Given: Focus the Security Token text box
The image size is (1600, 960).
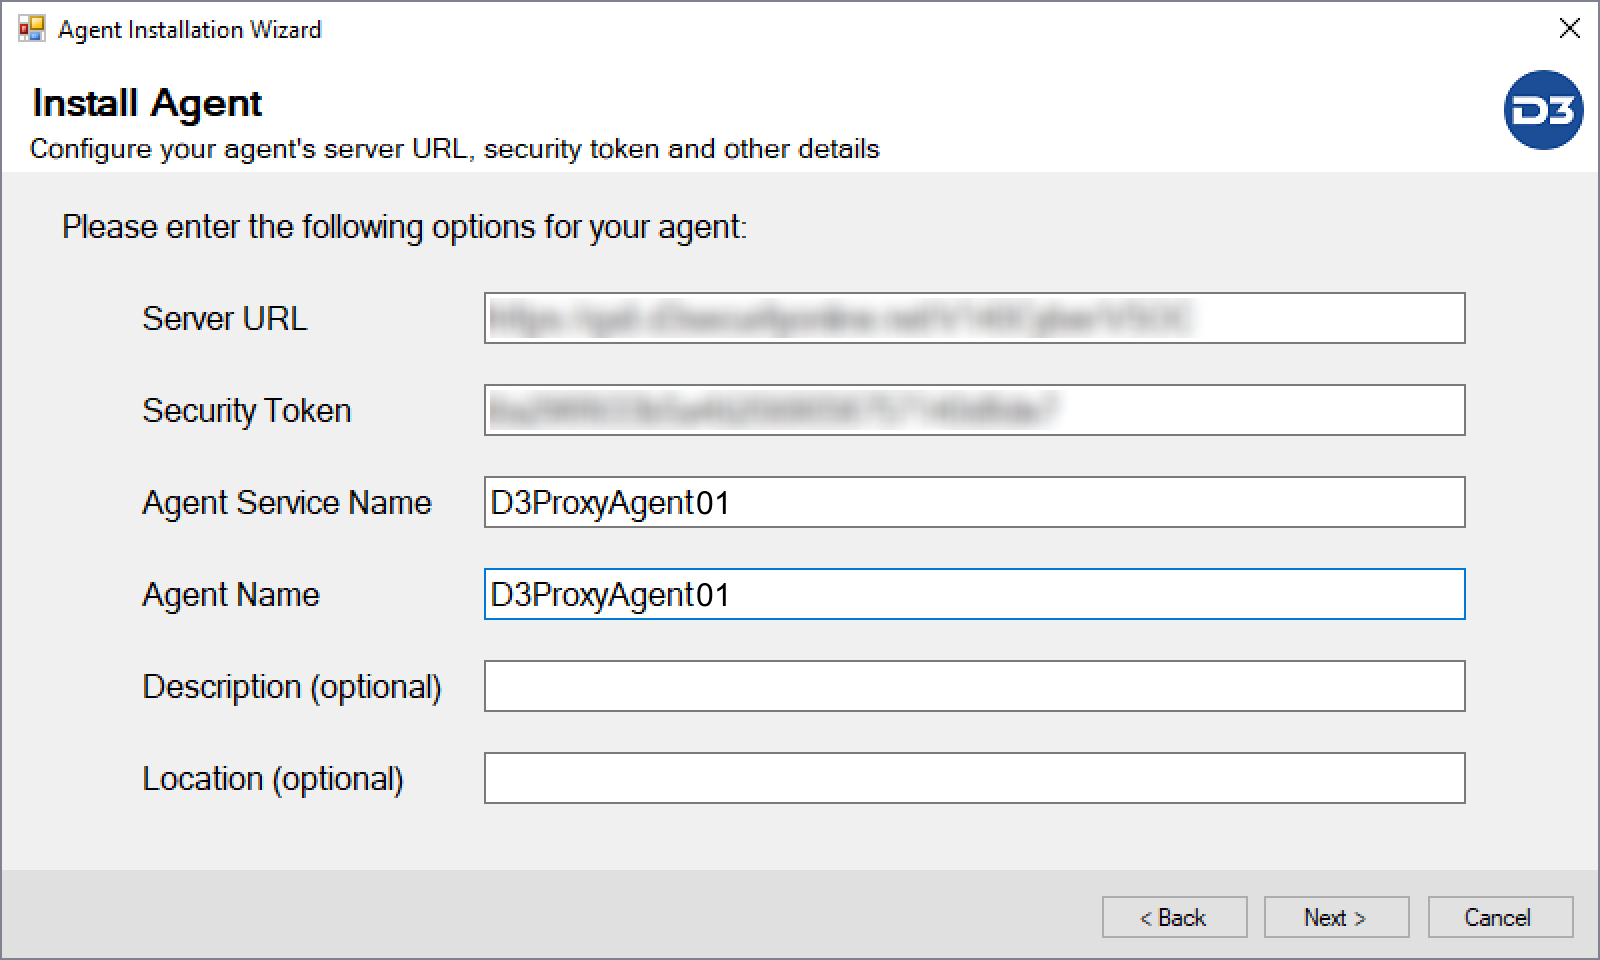Looking at the screenshot, I should click(x=974, y=410).
